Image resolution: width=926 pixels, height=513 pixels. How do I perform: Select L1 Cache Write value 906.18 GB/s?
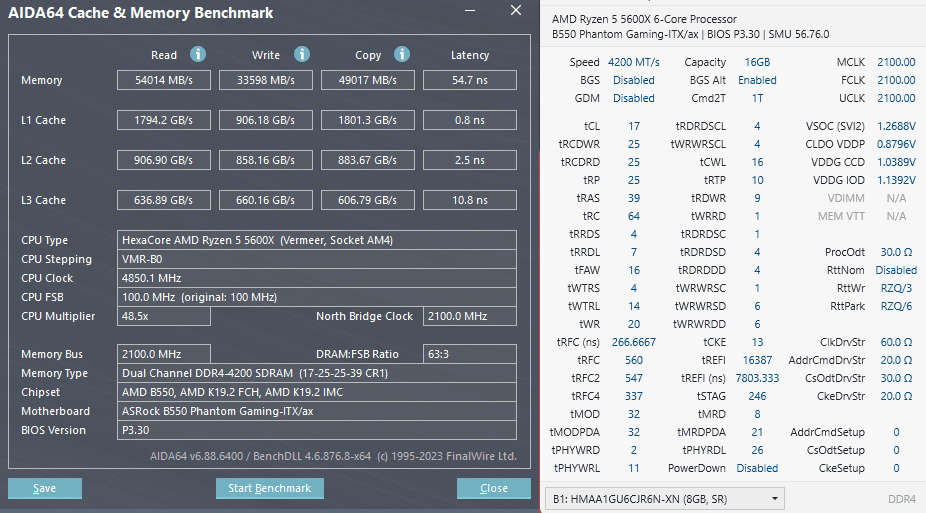[266, 120]
